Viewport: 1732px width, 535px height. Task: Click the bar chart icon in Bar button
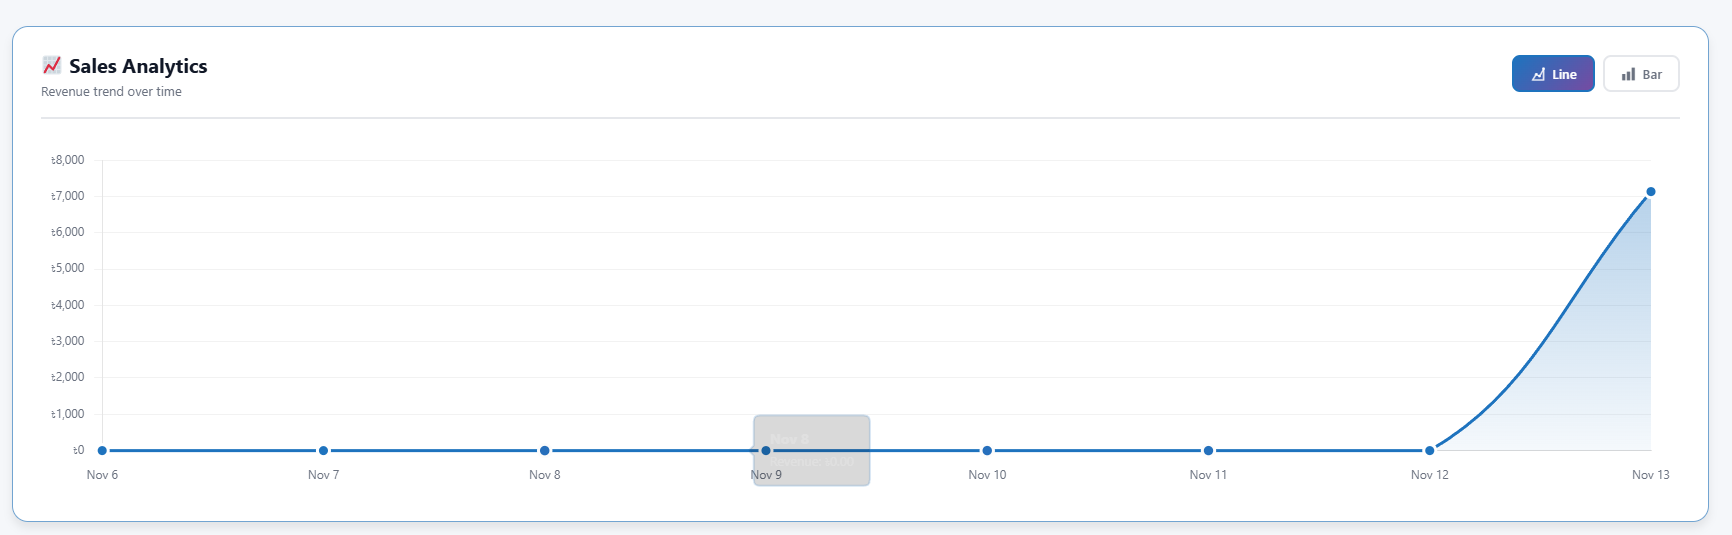(x=1628, y=74)
